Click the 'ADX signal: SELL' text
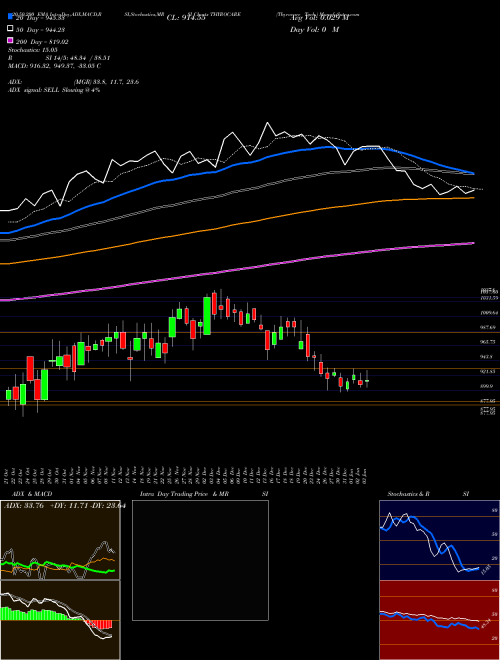Viewport: 500px width, 660px height. click(x=54, y=90)
